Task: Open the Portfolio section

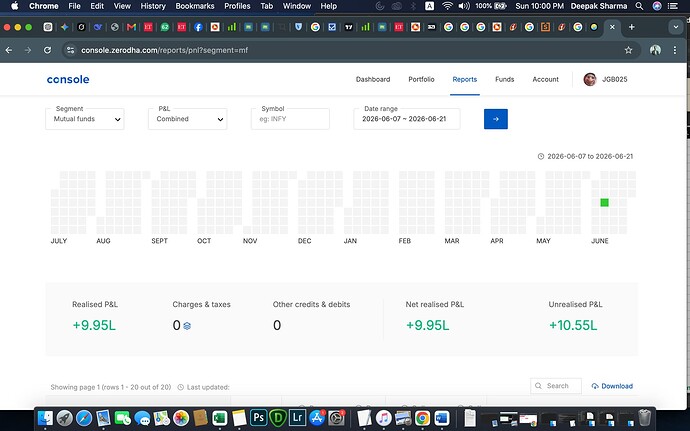Action: coord(421,79)
